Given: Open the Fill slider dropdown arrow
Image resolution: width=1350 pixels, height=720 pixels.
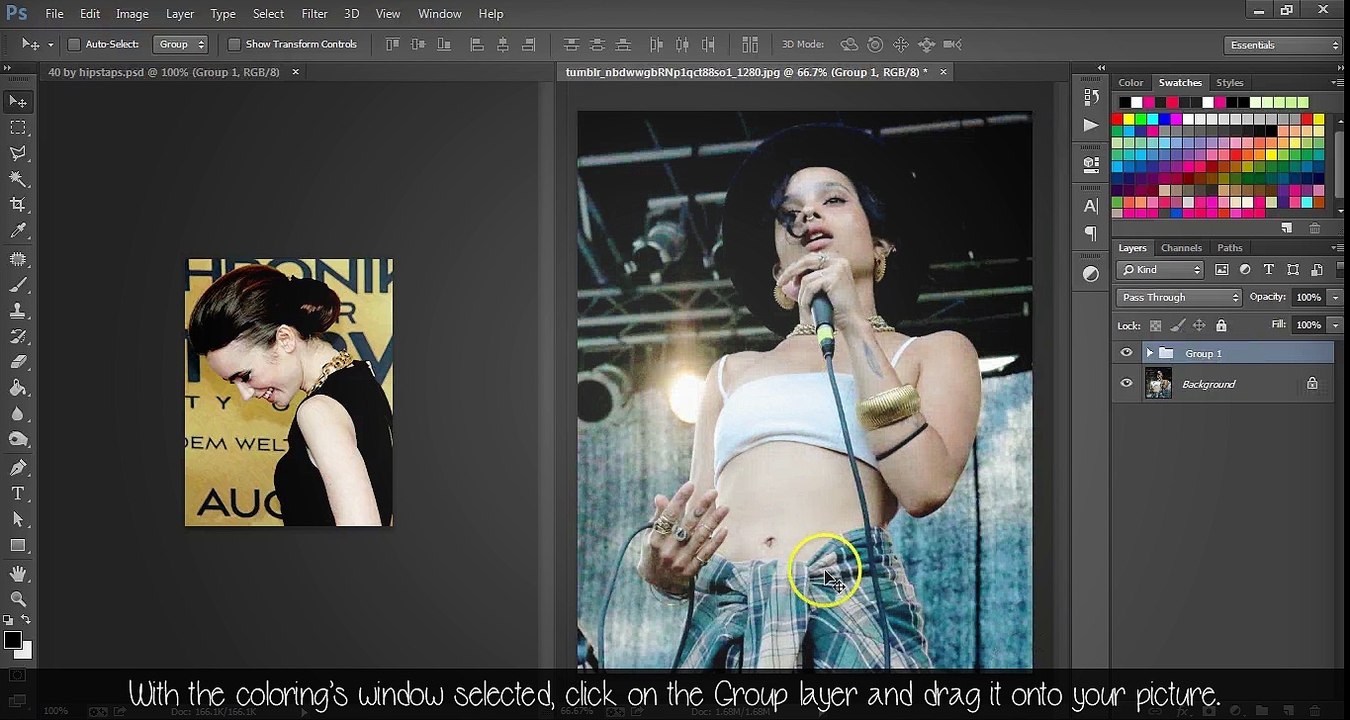Looking at the screenshot, I should [1335, 325].
